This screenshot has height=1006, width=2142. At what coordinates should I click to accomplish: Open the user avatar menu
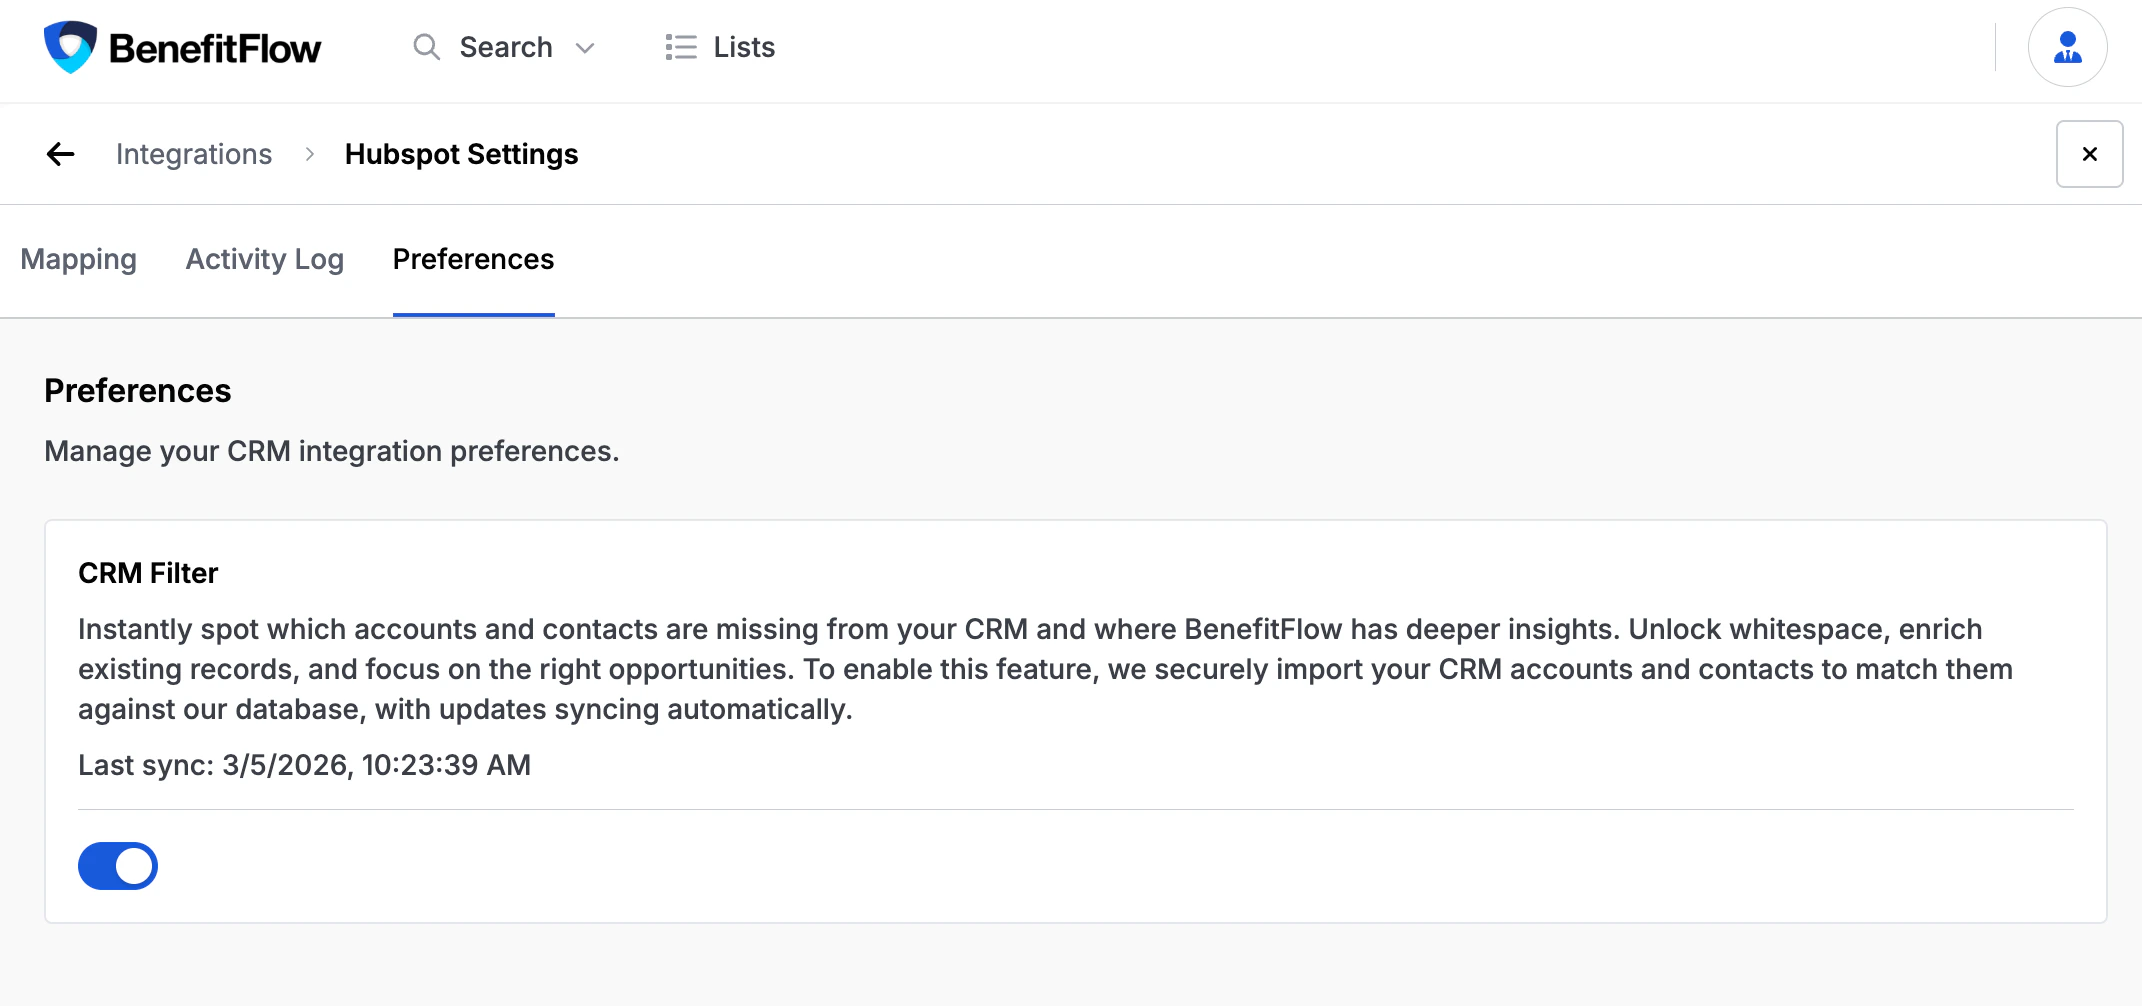point(2067,47)
